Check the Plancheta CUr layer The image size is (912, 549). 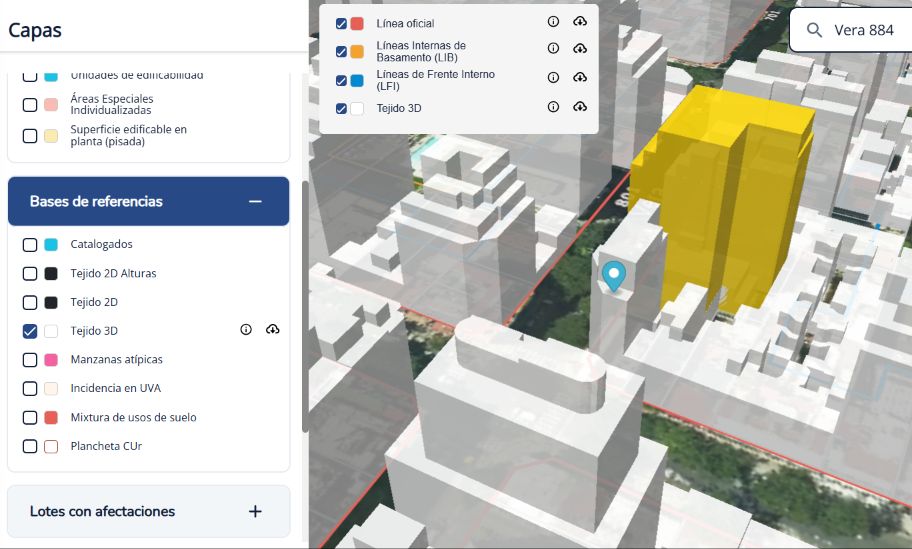tap(30, 446)
